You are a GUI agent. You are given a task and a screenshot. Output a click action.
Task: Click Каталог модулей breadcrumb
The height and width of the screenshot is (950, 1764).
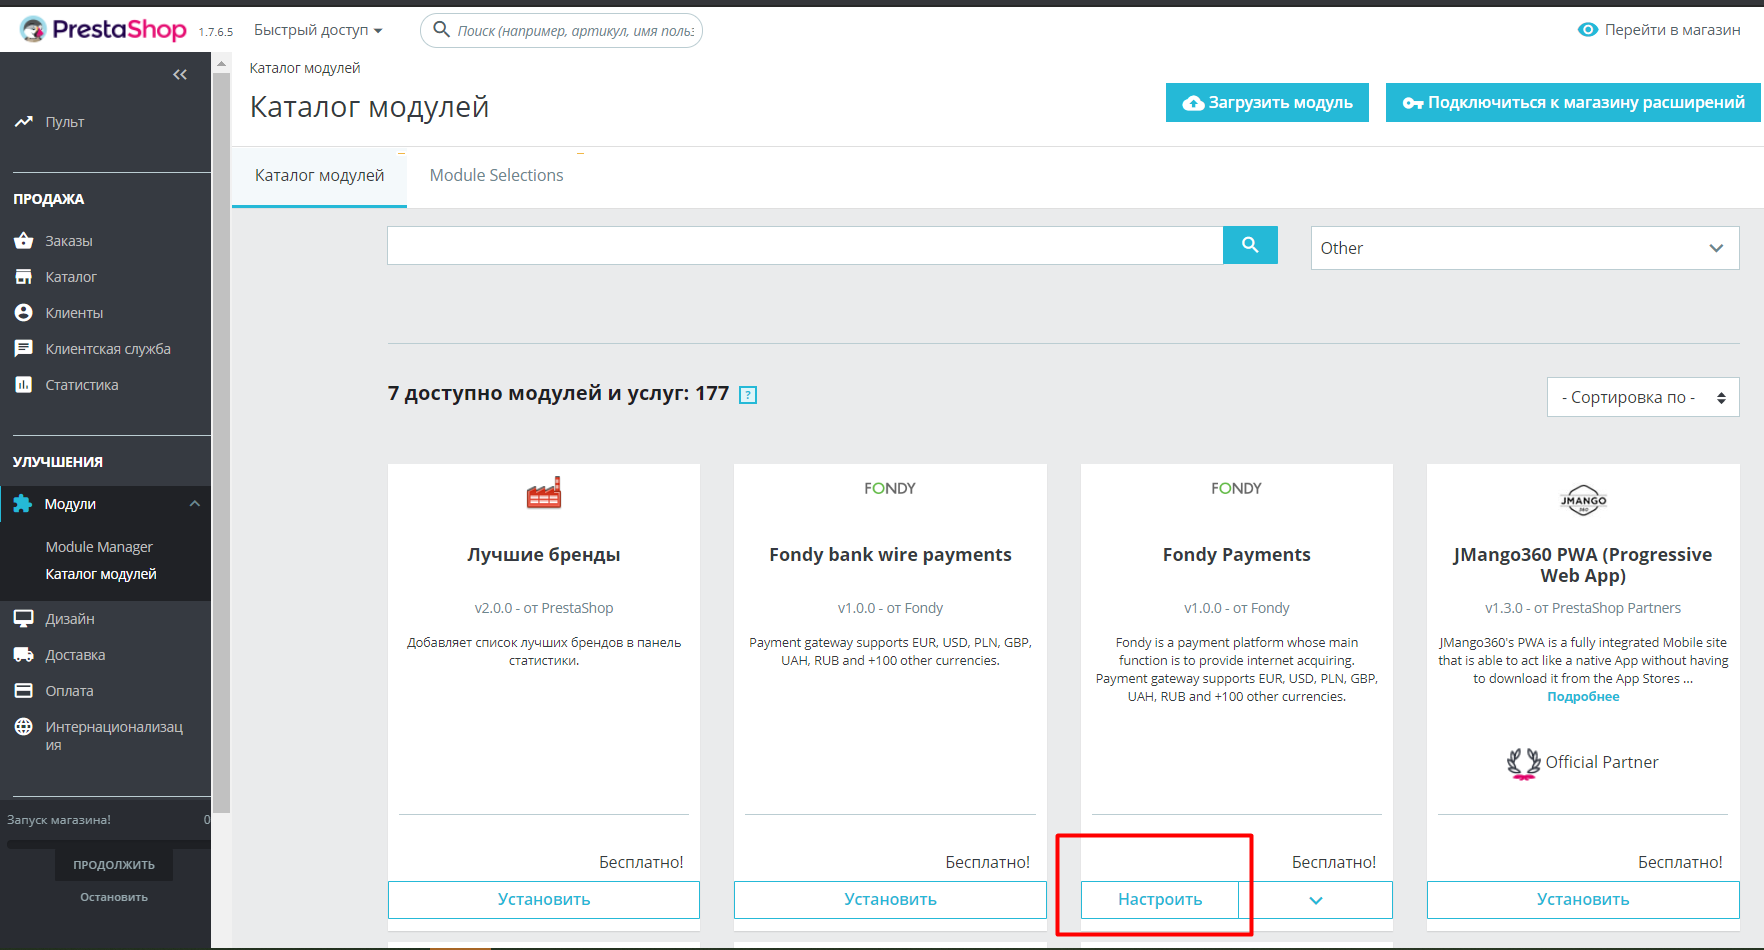pos(305,68)
